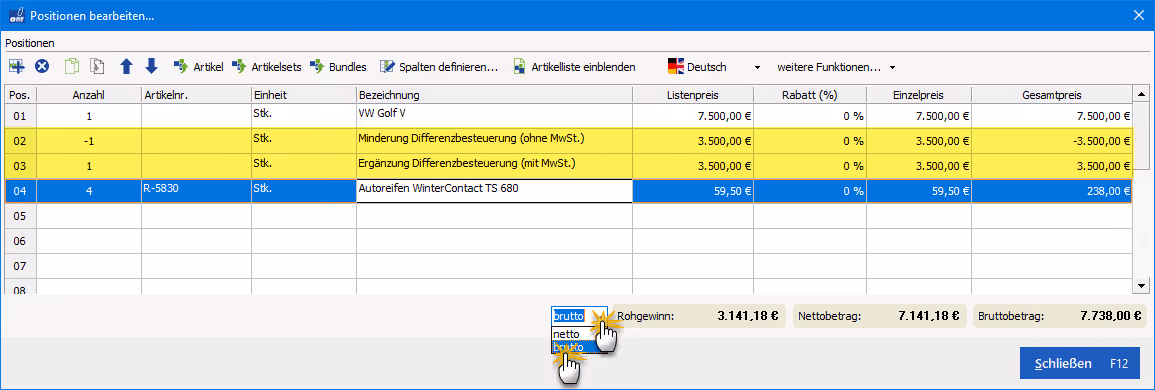Click the Rabatt (%) column header
This screenshot has width=1155, height=390.
810,94
